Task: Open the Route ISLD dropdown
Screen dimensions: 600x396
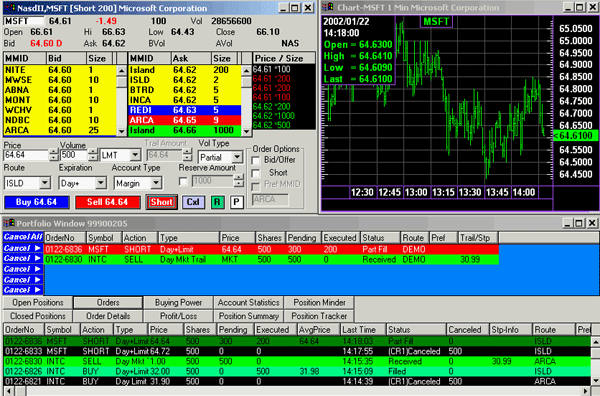Action: tap(45, 183)
